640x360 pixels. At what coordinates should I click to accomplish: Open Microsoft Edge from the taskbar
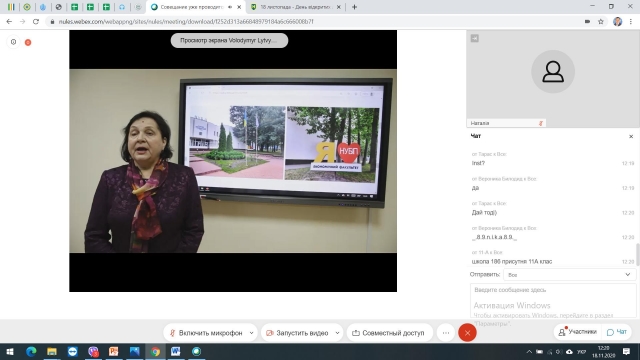(31, 351)
